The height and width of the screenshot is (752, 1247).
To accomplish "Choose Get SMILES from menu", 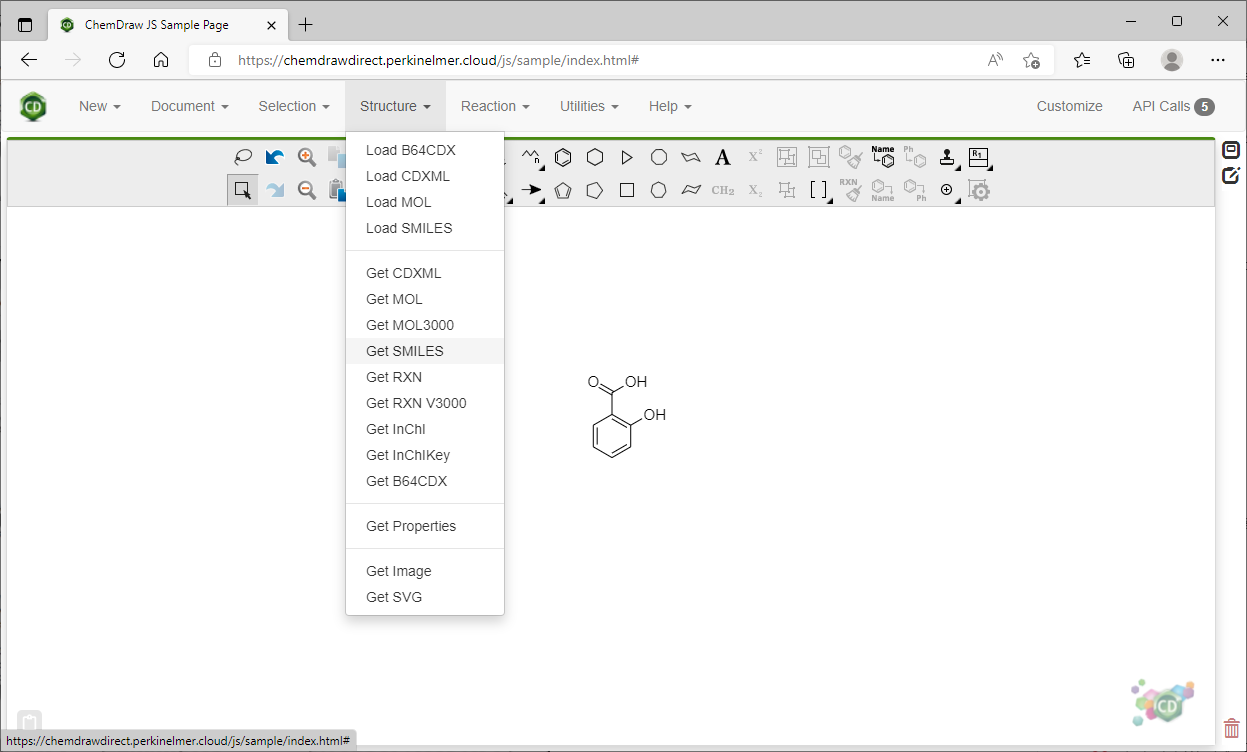I will tap(425, 351).
